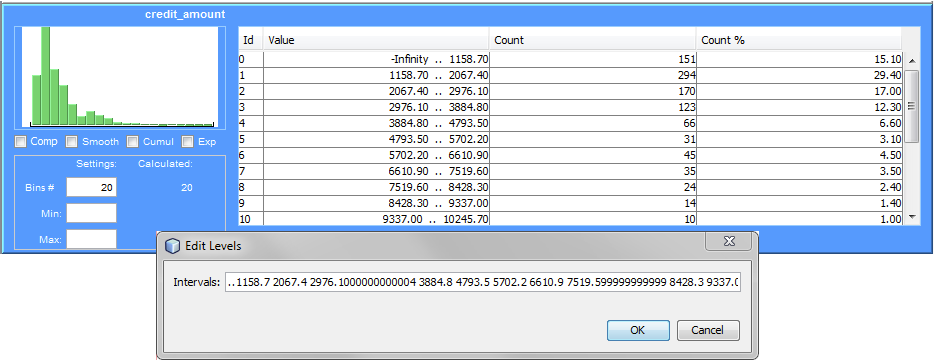Select the '2067.40 .. 2976.10' value cell
This screenshot has height=362, width=937.
coord(376,91)
